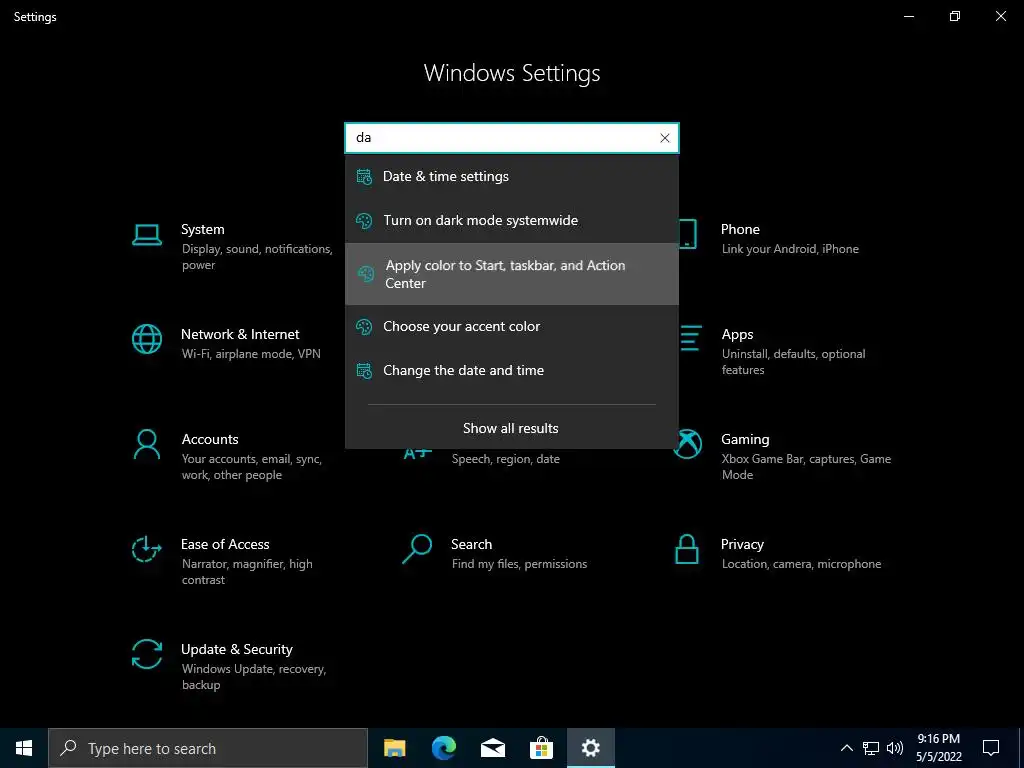Click Display, sound, notifications, power text
Viewport: 1024px width, 768px height.
(x=257, y=257)
